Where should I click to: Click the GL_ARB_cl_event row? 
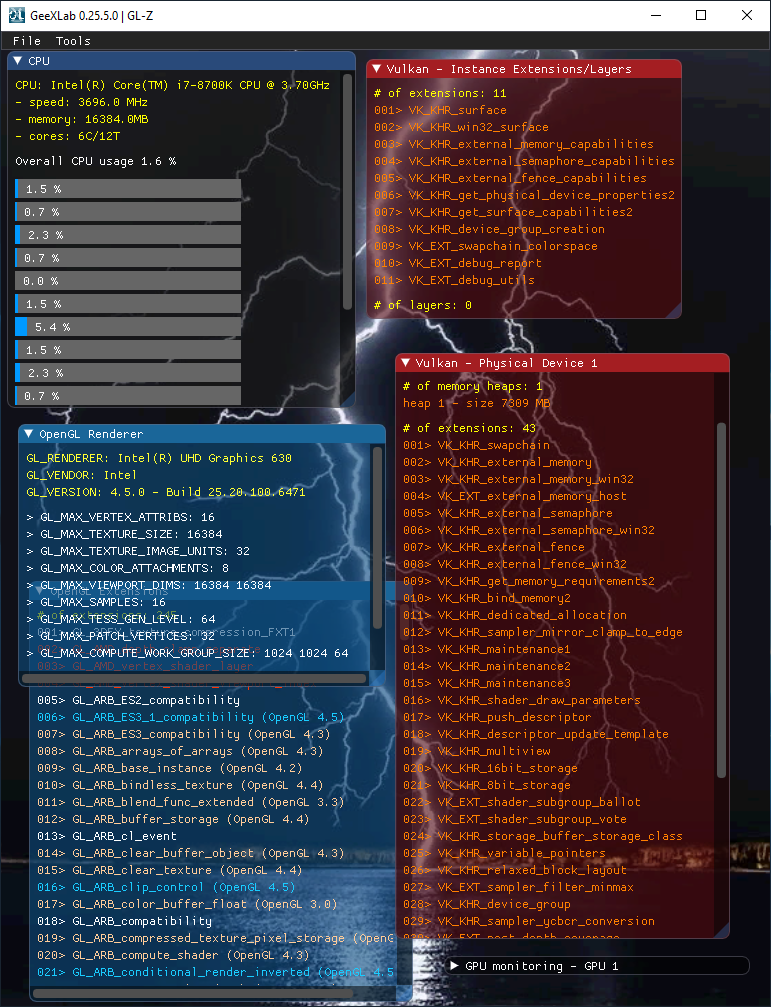click(107, 836)
